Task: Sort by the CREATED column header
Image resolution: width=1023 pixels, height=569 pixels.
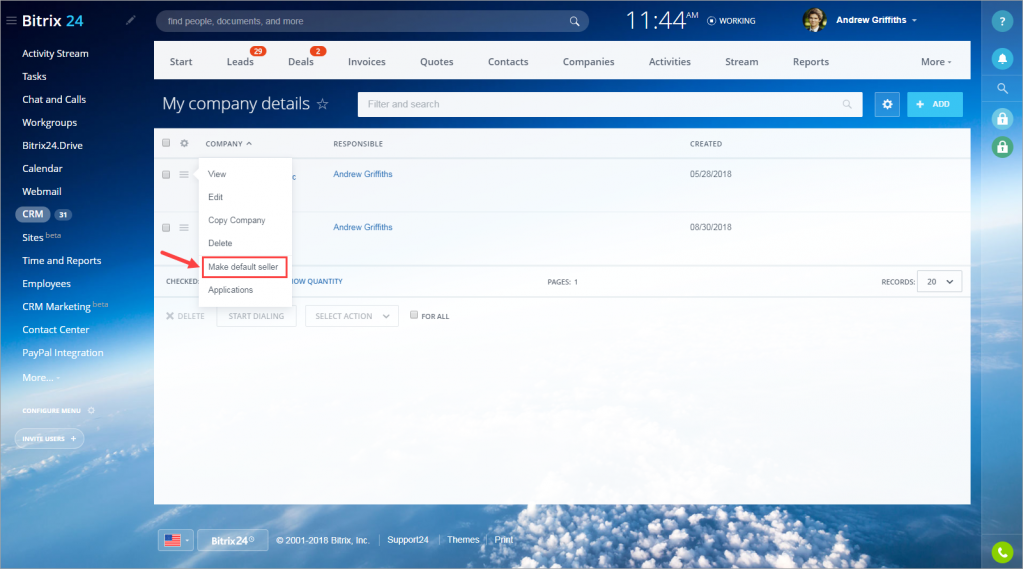Action: (x=706, y=144)
